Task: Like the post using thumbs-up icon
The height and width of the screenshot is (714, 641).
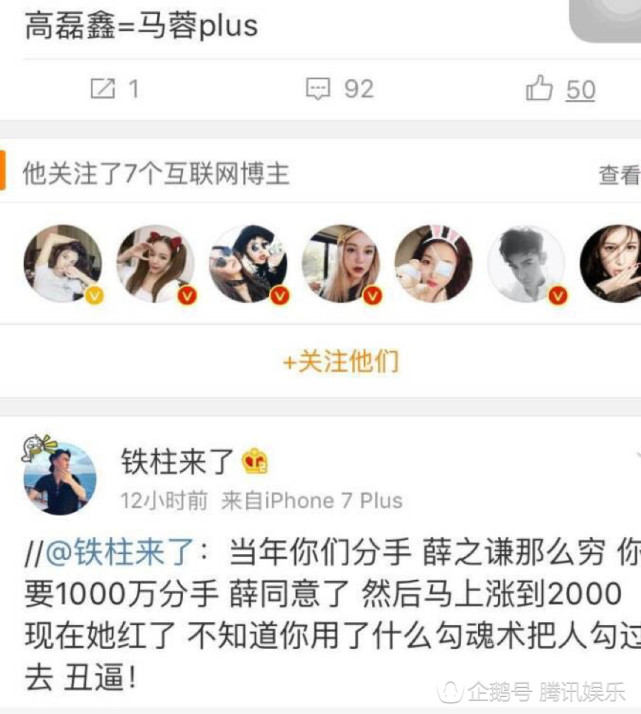Action: [539, 87]
